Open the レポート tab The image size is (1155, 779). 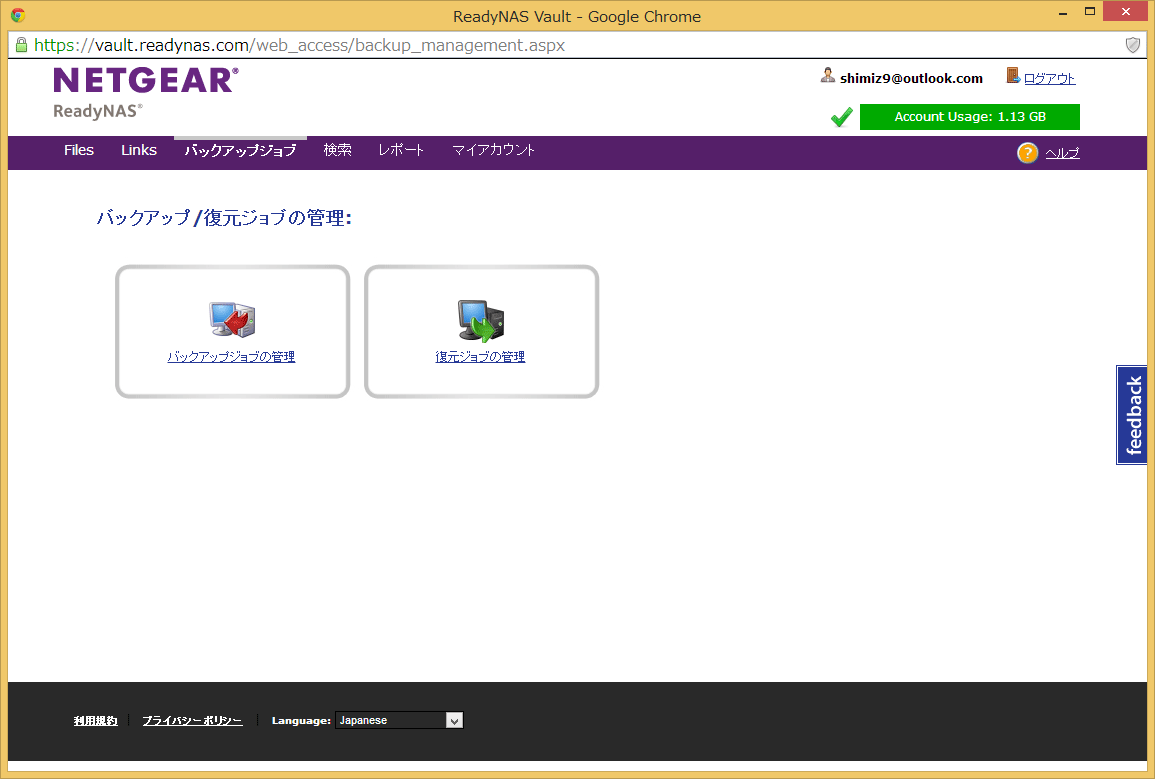pos(401,150)
